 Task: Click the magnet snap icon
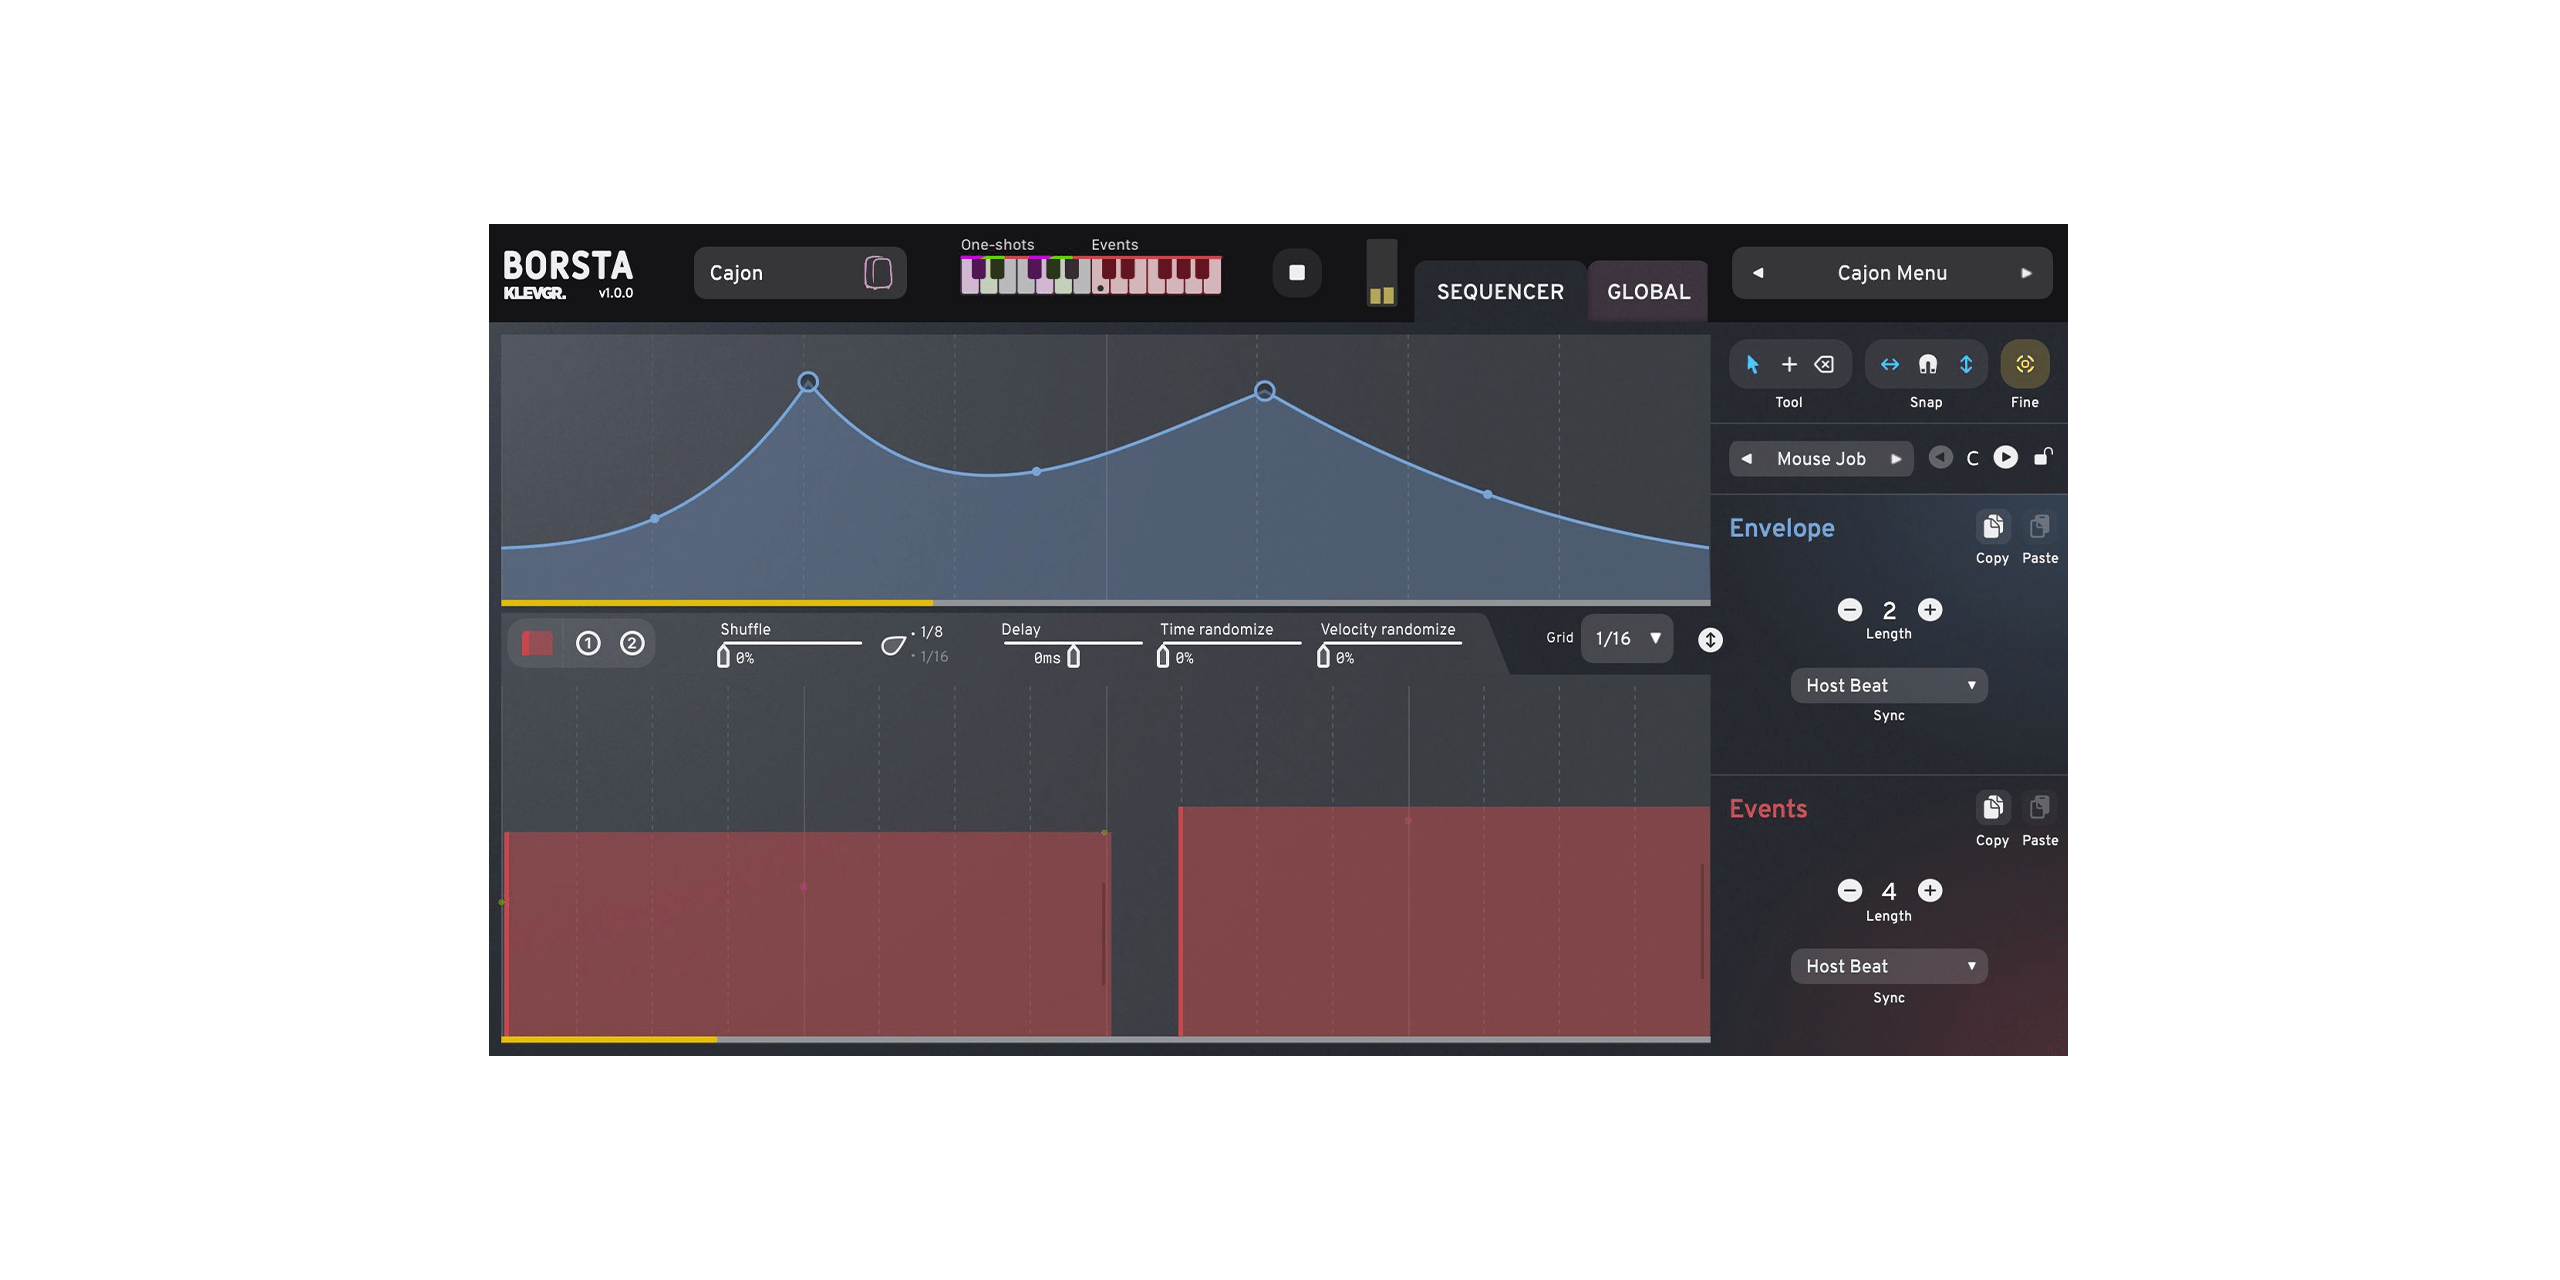(x=1927, y=365)
